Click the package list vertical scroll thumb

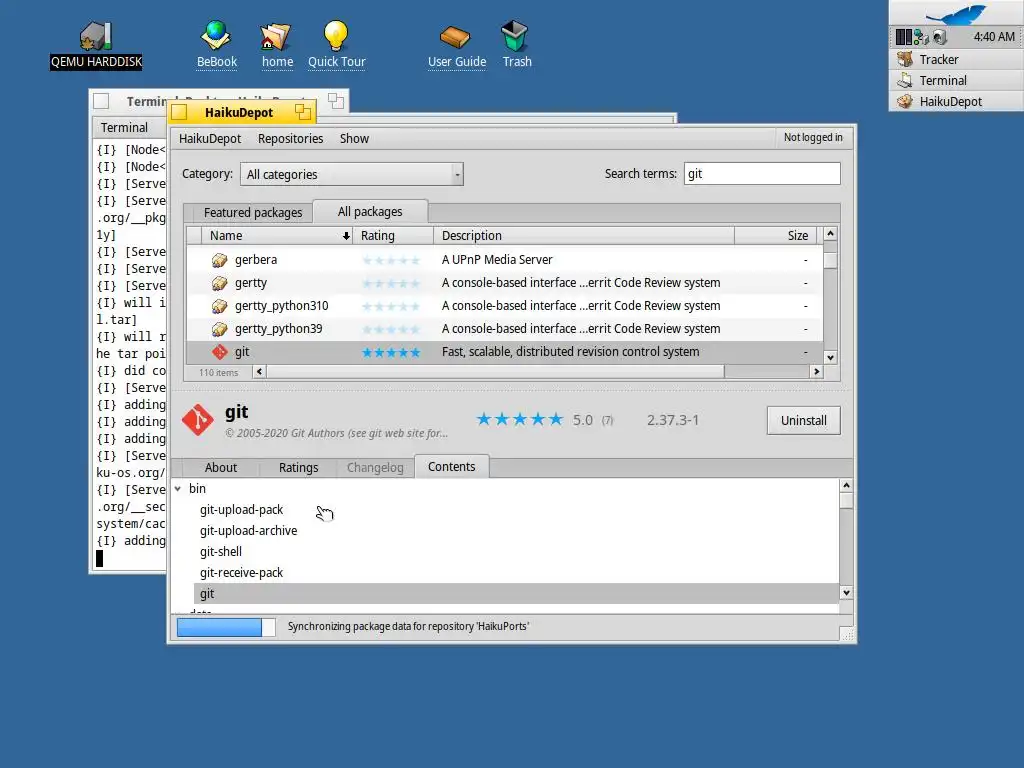[x=830, y=261]
